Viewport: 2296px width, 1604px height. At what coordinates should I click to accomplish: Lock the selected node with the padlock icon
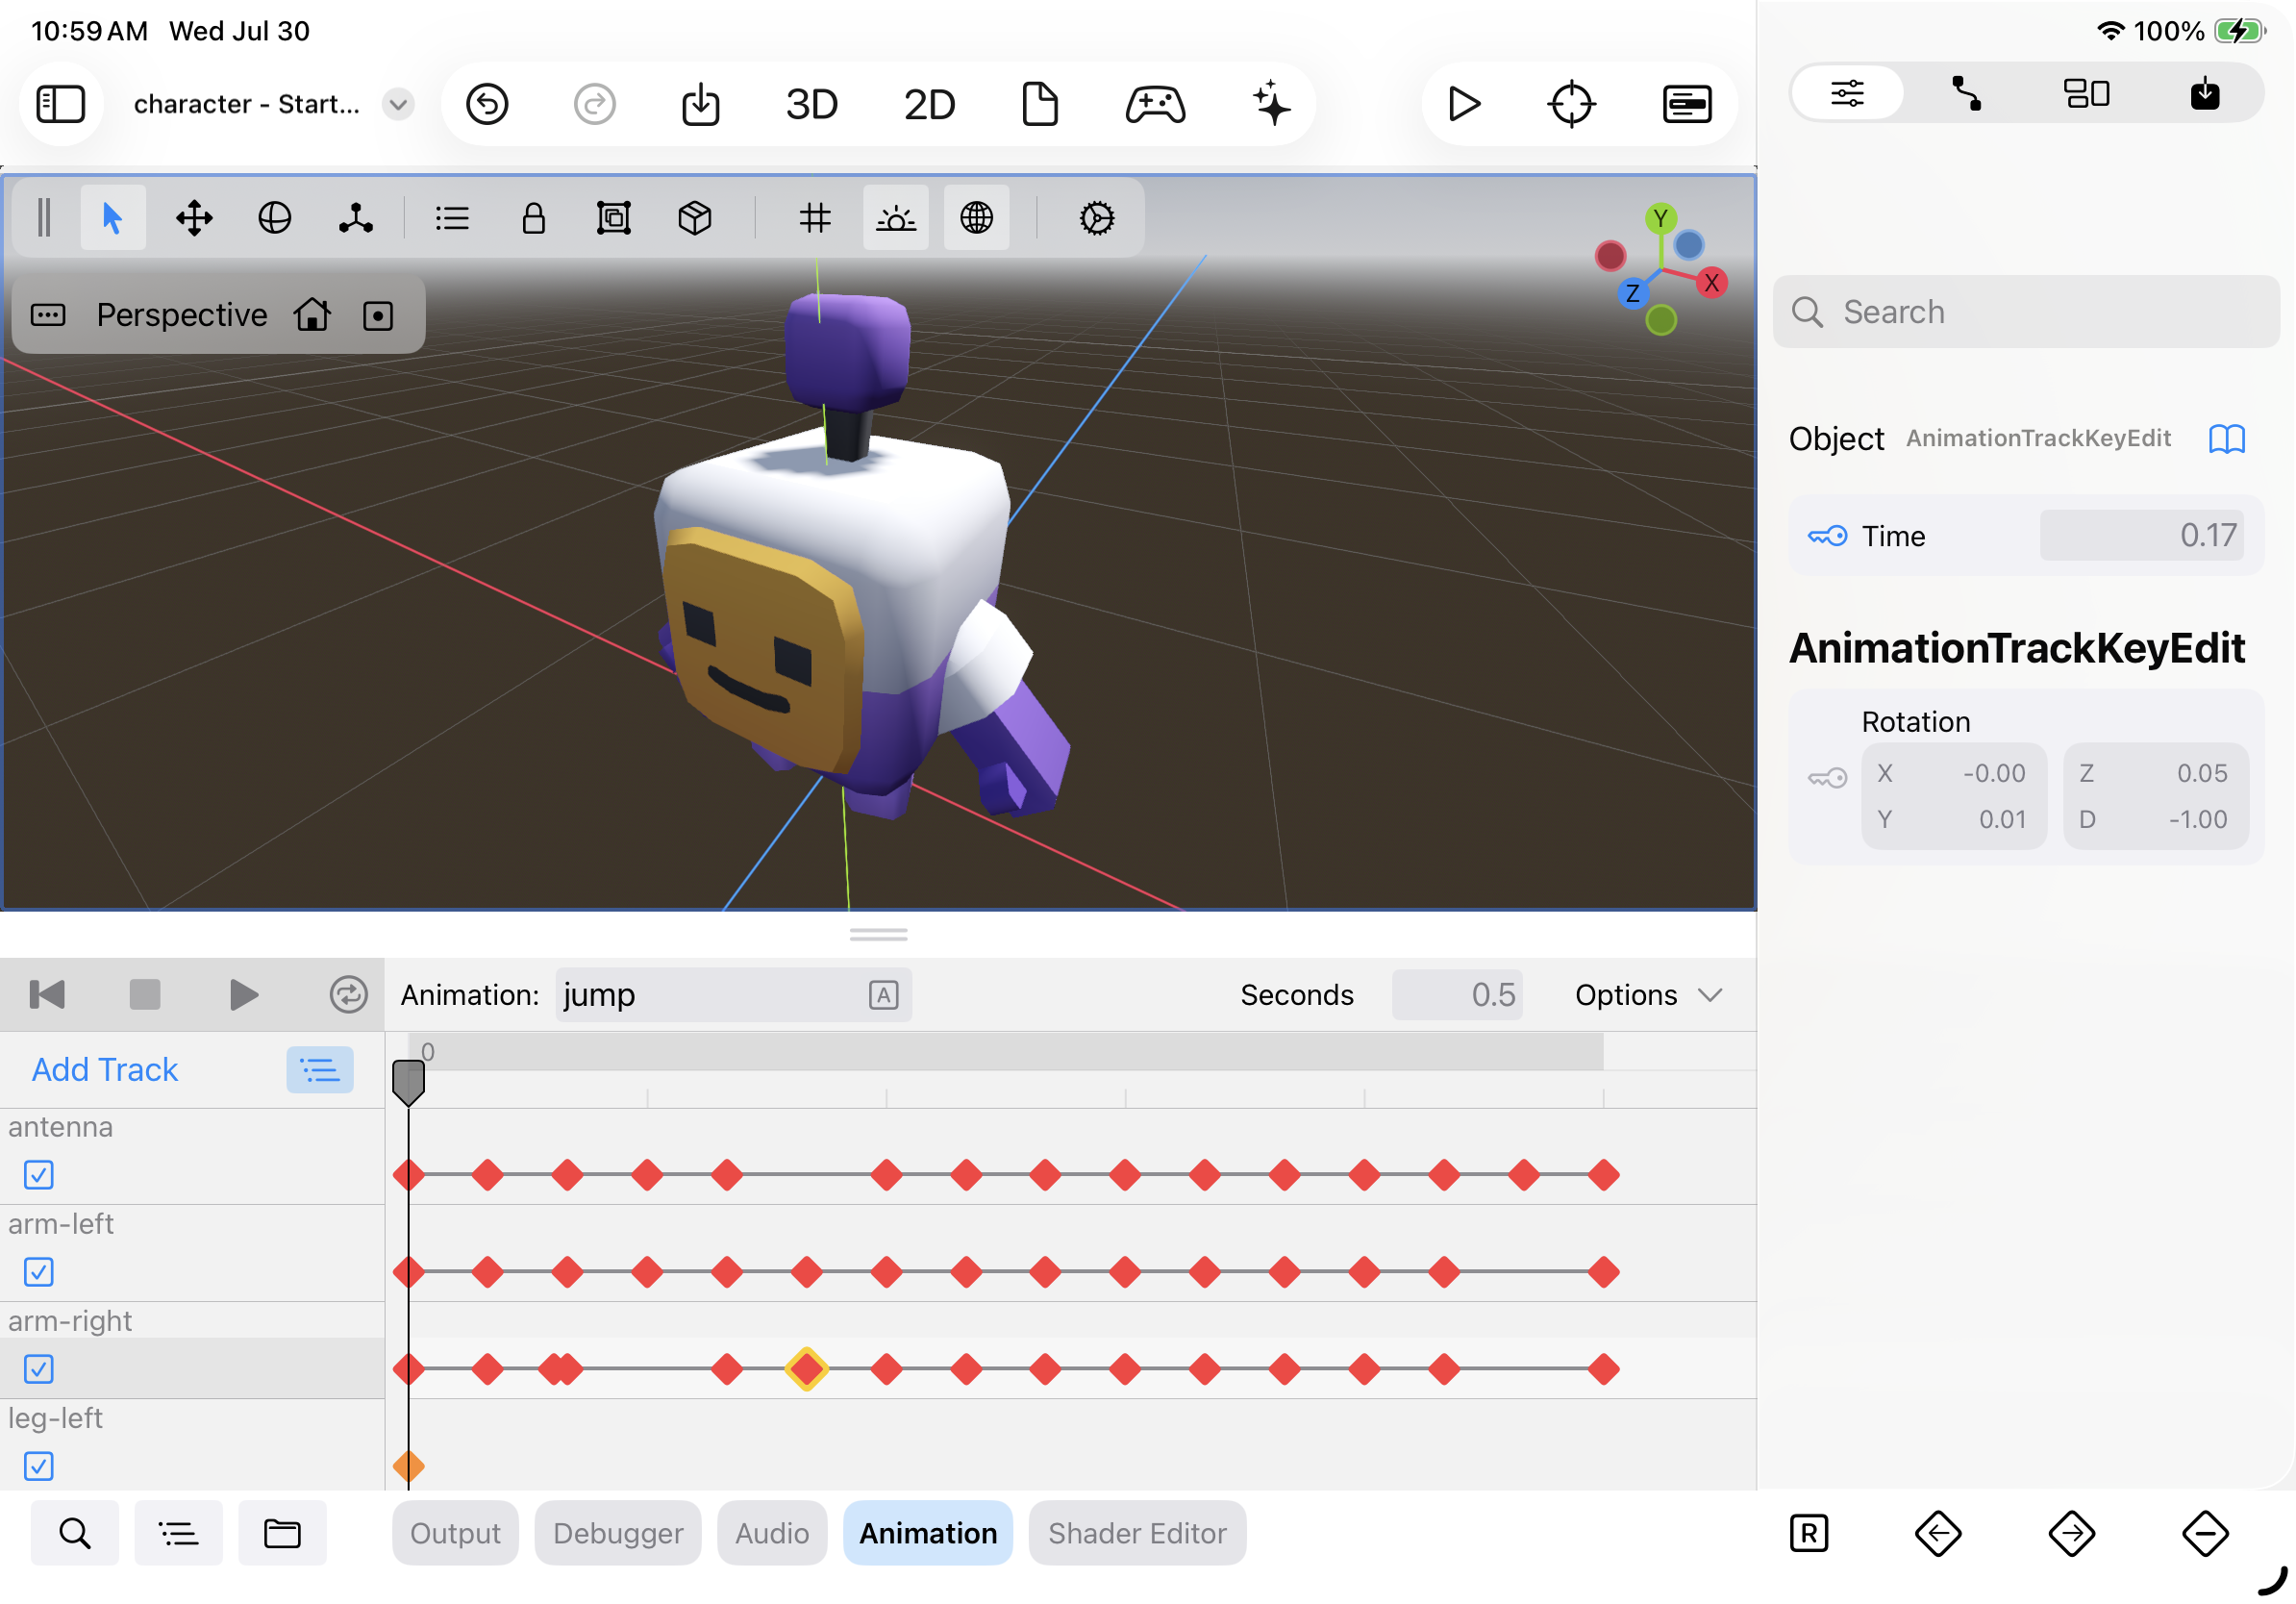click(x=533, y=218)
